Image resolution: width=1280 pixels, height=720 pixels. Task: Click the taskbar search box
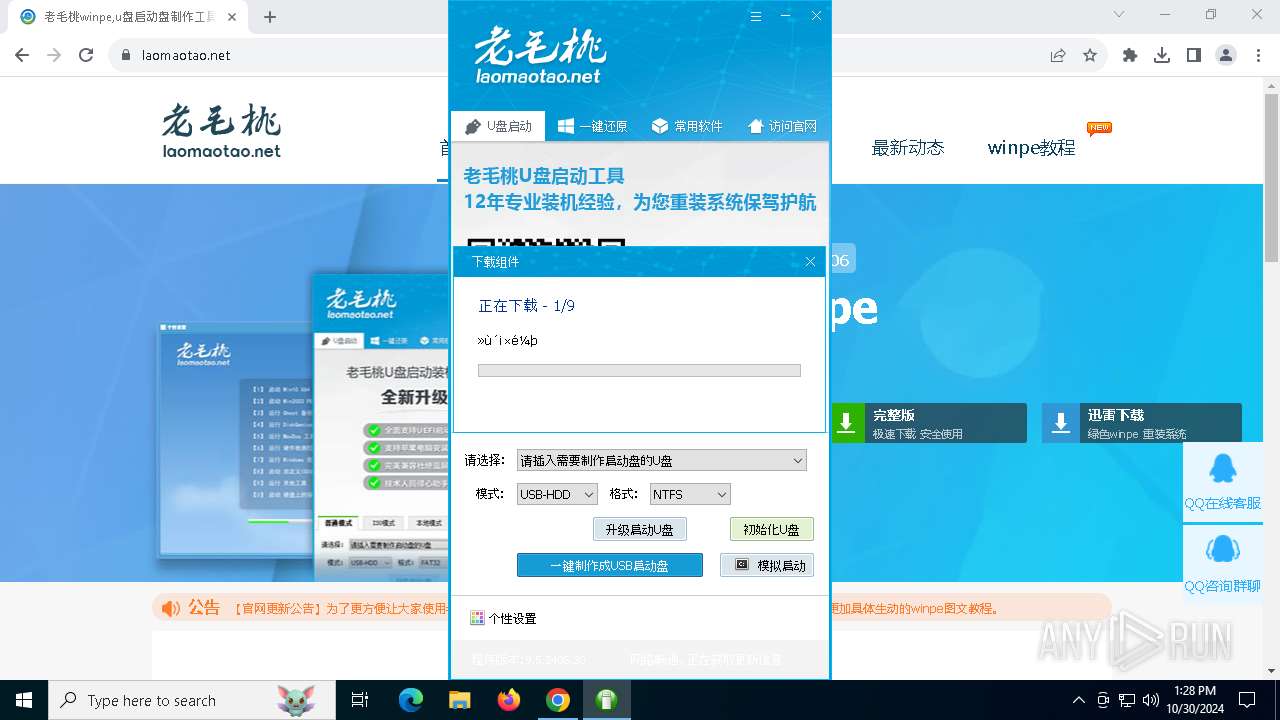[x=192, y=700]
